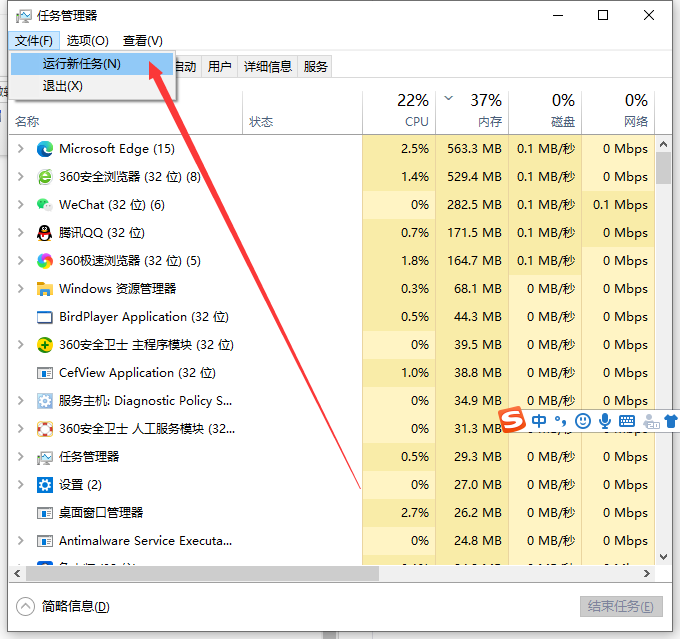Click the Microsoft Edge process icon

(44, 149)
